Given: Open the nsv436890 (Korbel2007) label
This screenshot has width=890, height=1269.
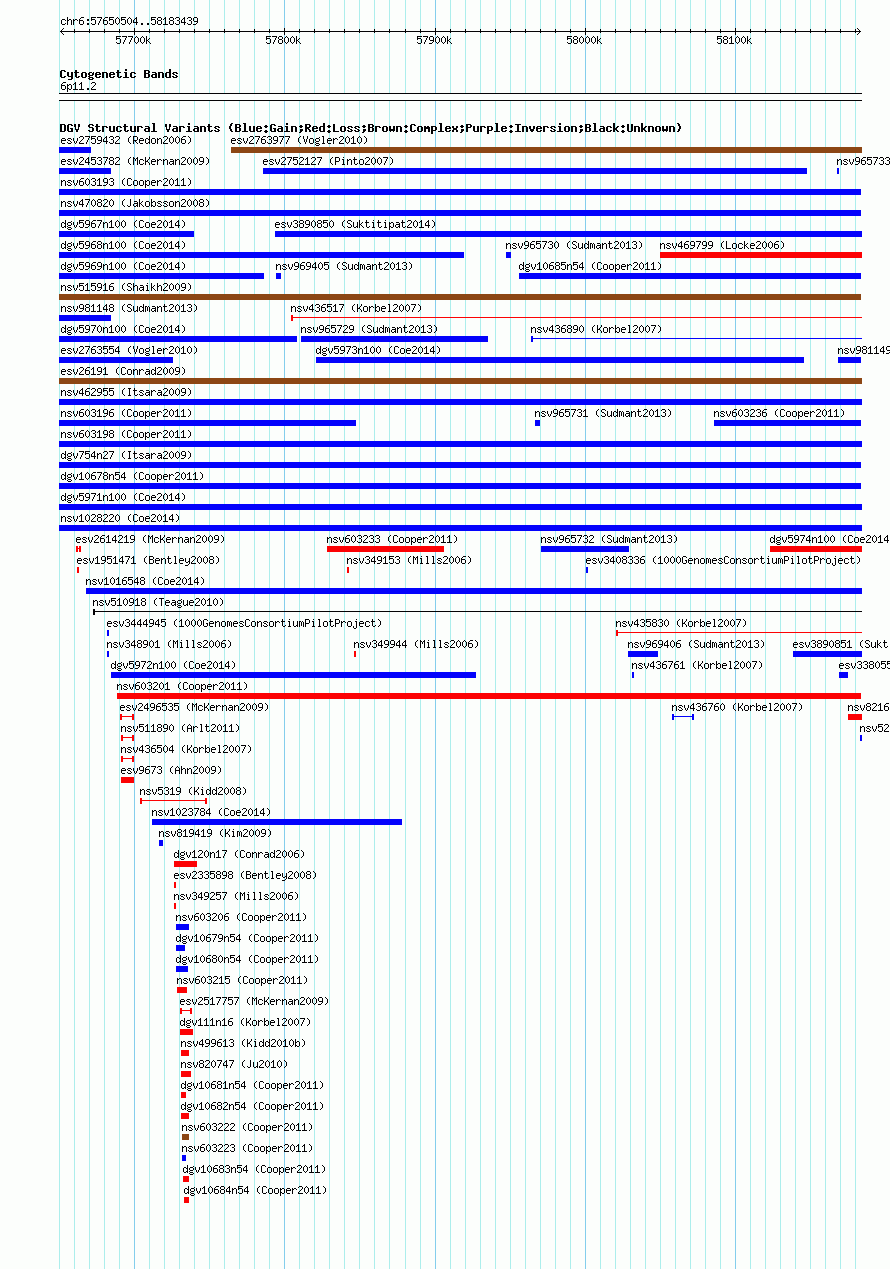Looking at the screenshot, I should (596, 329).
